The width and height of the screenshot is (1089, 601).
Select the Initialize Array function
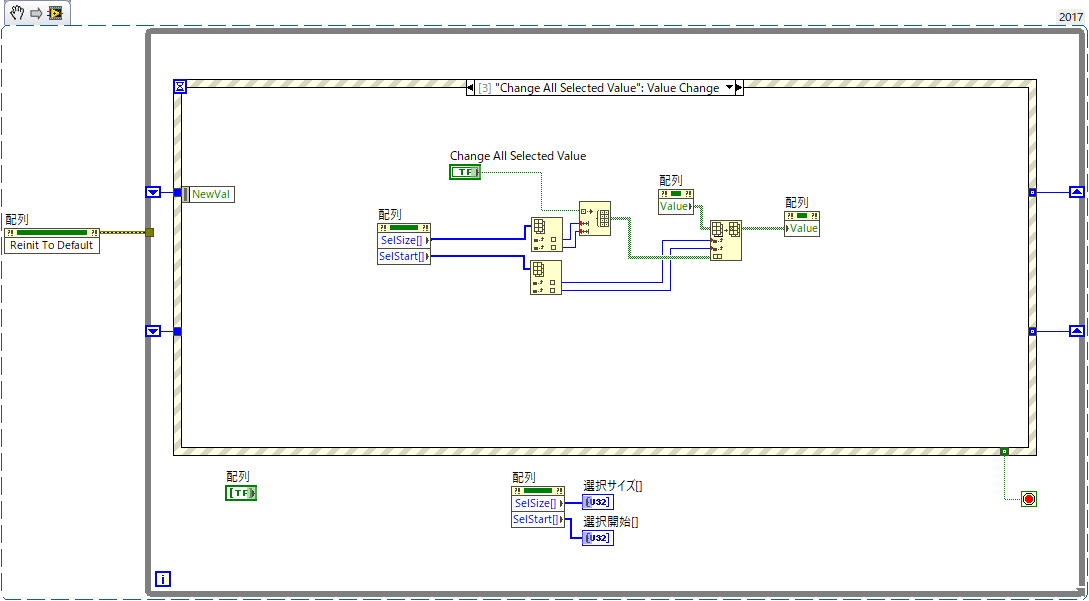[x=595, y=218]
